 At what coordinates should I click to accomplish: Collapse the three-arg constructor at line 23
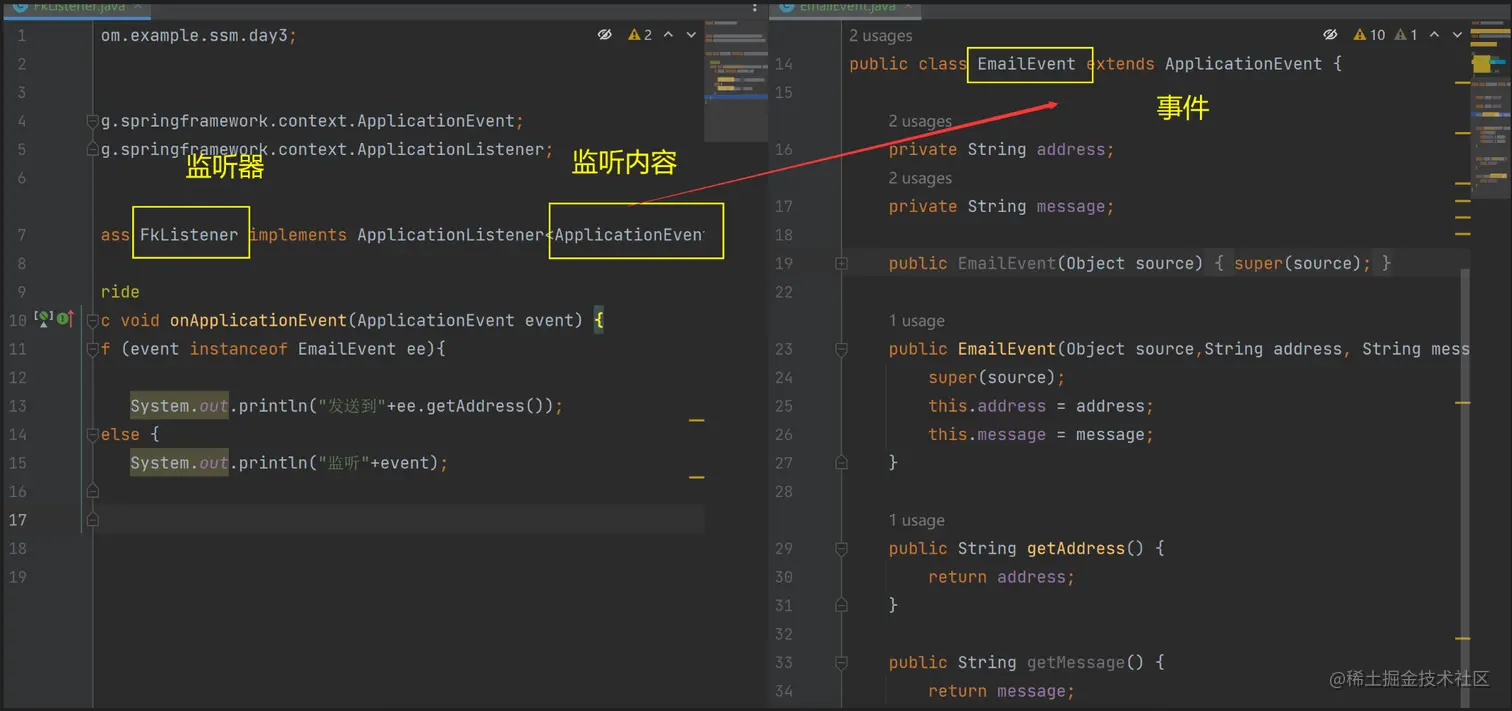click(841, 349)
